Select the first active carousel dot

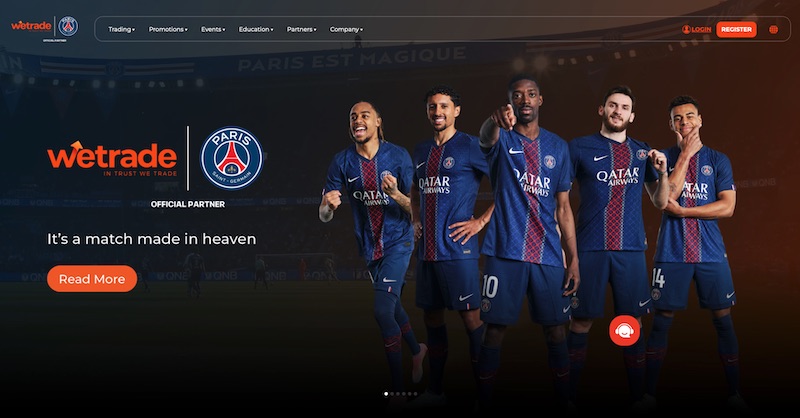386,394
